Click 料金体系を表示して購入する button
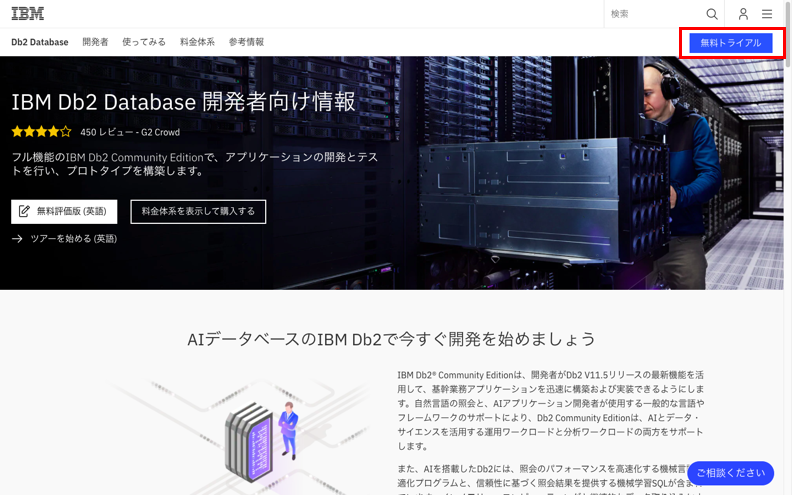The width and height of the screenshot is (792, 495). click(x=198, y=212)
